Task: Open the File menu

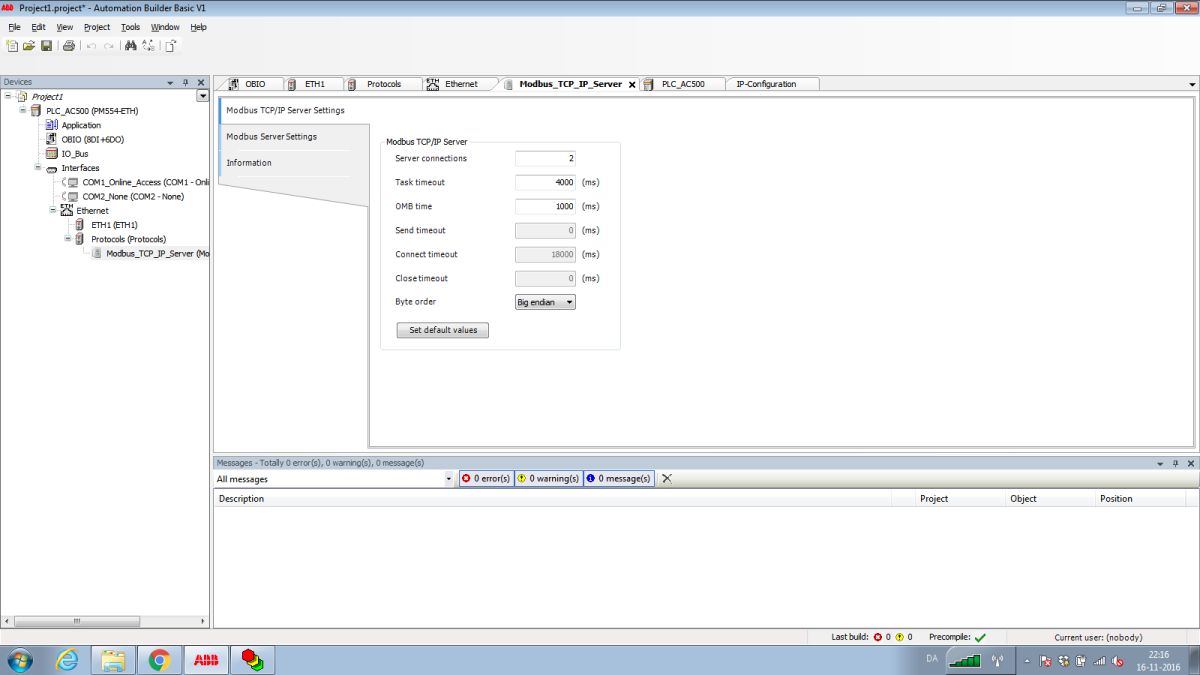Action: click(x=14, y=27)
